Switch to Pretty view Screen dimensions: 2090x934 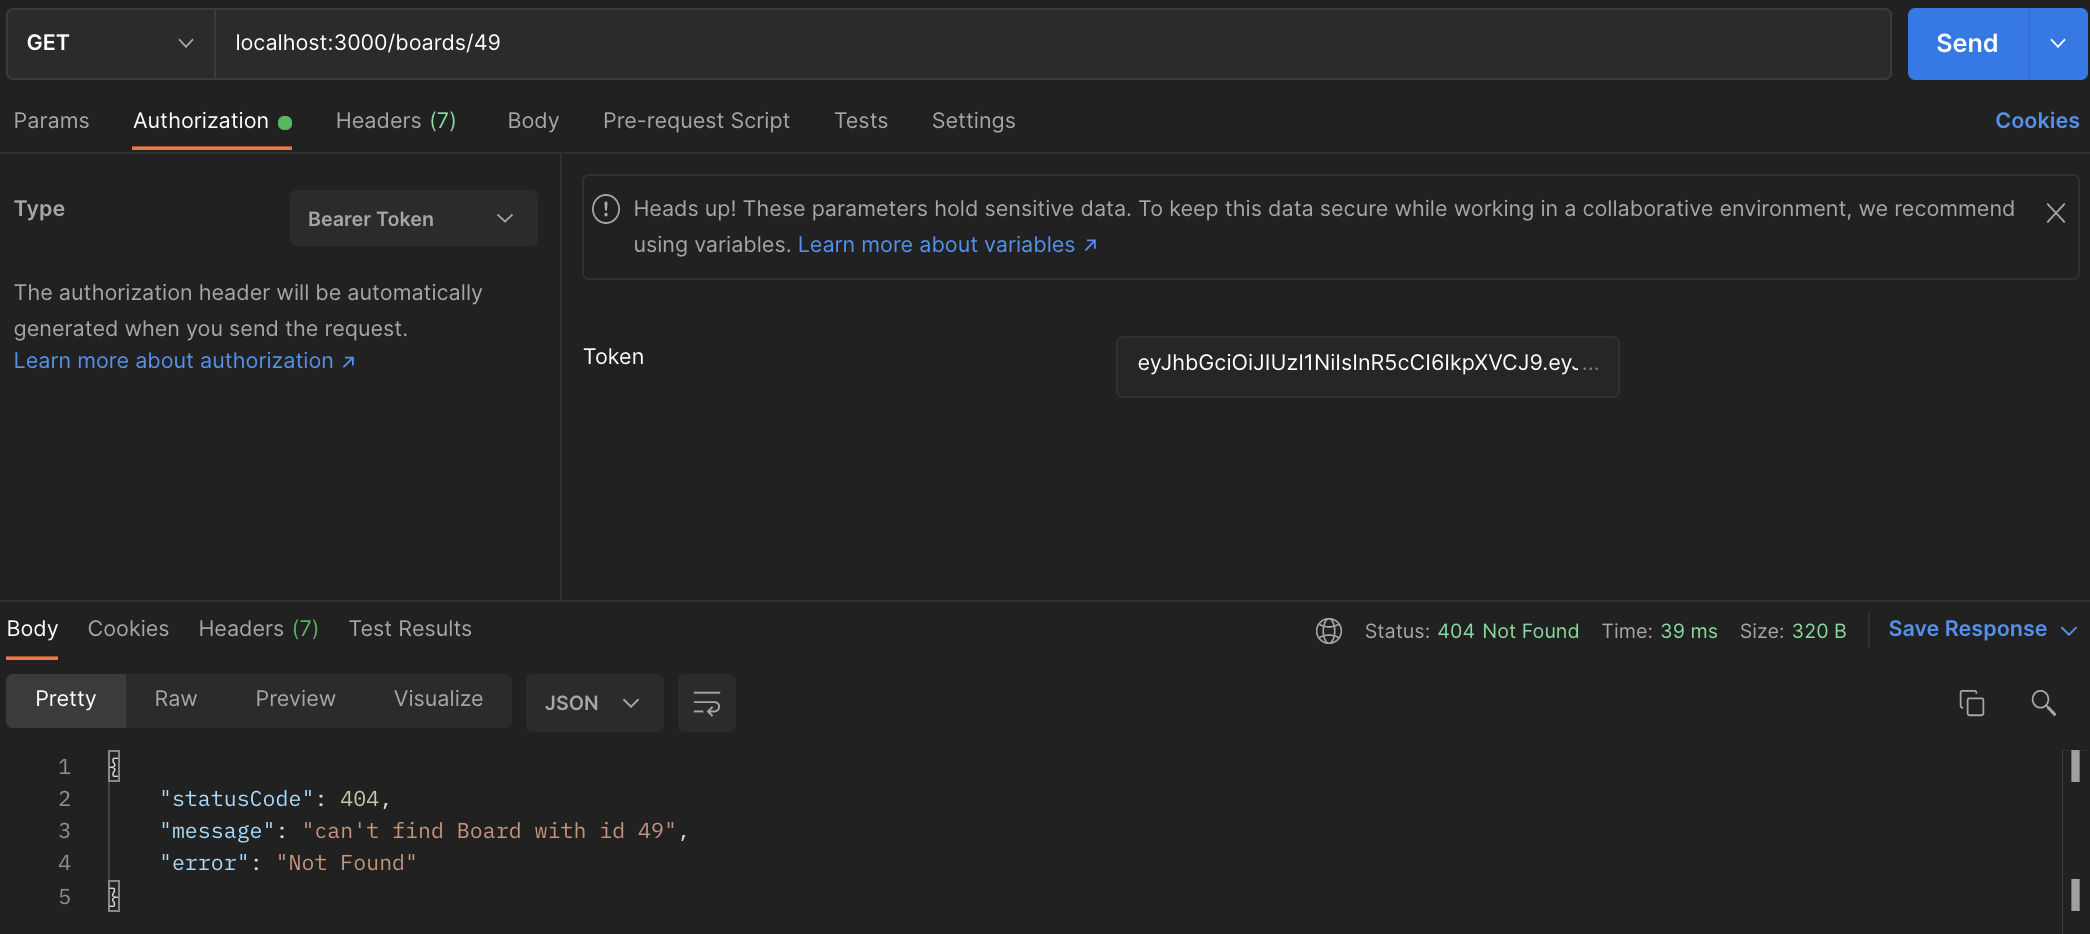(66, 699)
